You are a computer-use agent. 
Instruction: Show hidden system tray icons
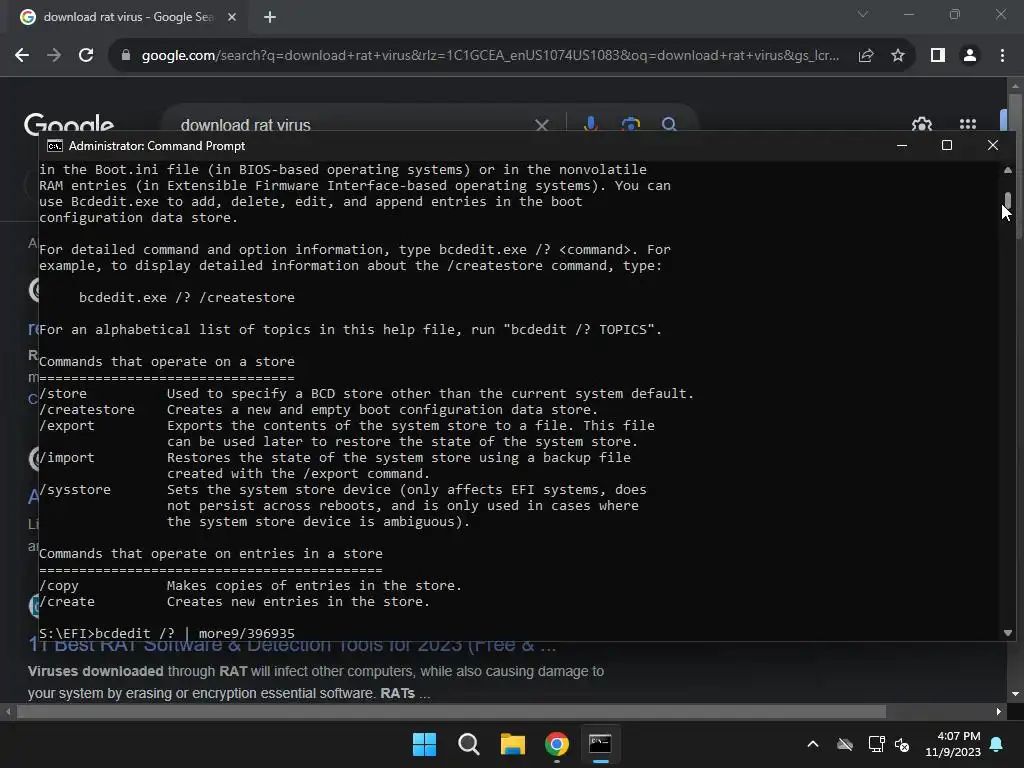click(x=813, y=744)
